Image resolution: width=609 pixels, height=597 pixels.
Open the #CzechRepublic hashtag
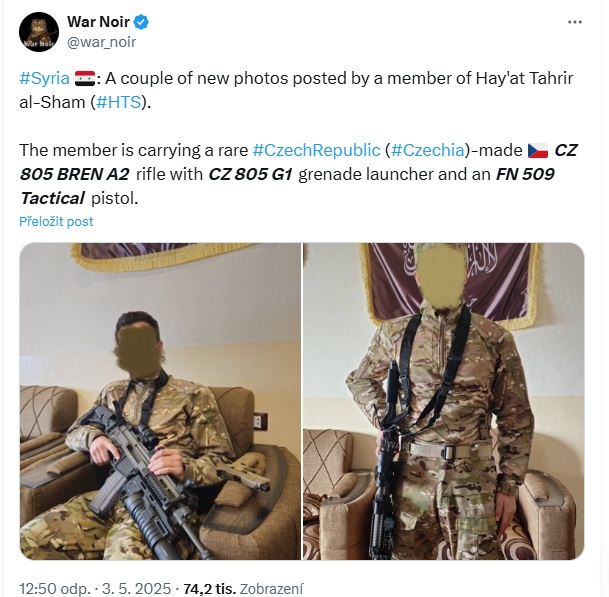(316, 150)
